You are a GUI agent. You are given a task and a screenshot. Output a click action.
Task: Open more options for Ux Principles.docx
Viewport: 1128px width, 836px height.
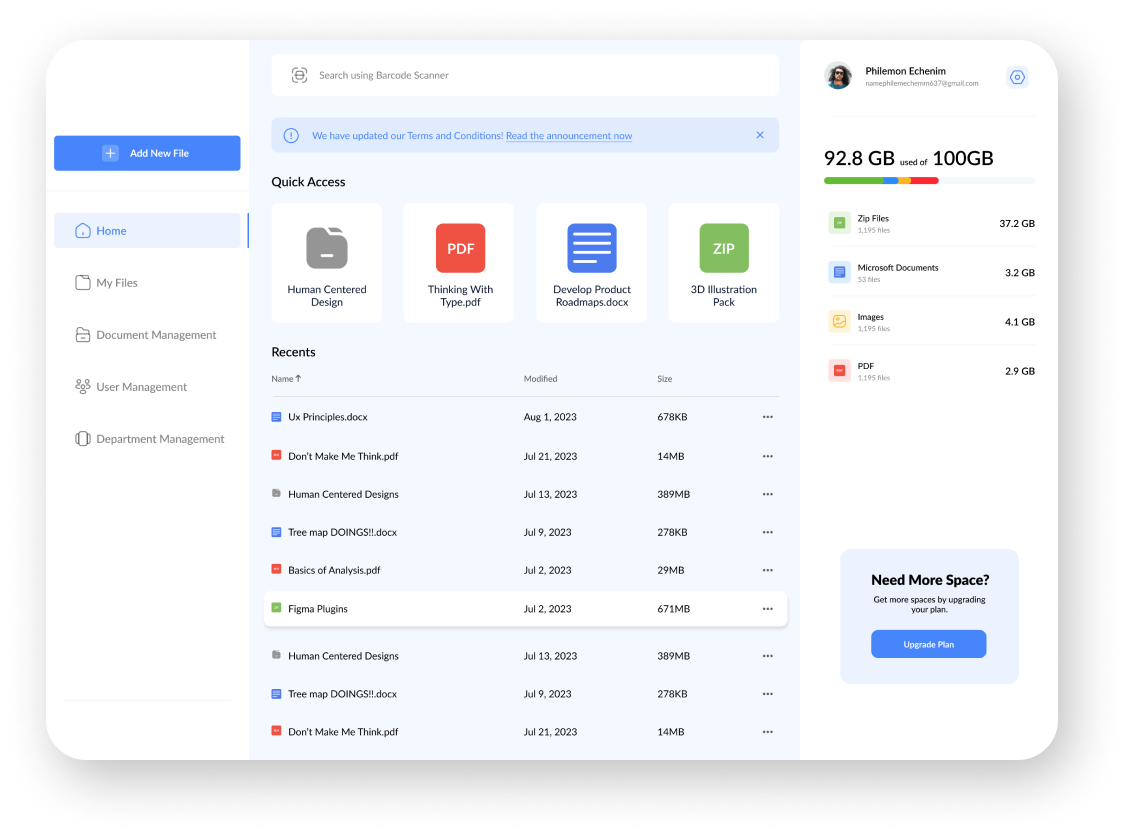pyautogui.click(x=767, y=417)
